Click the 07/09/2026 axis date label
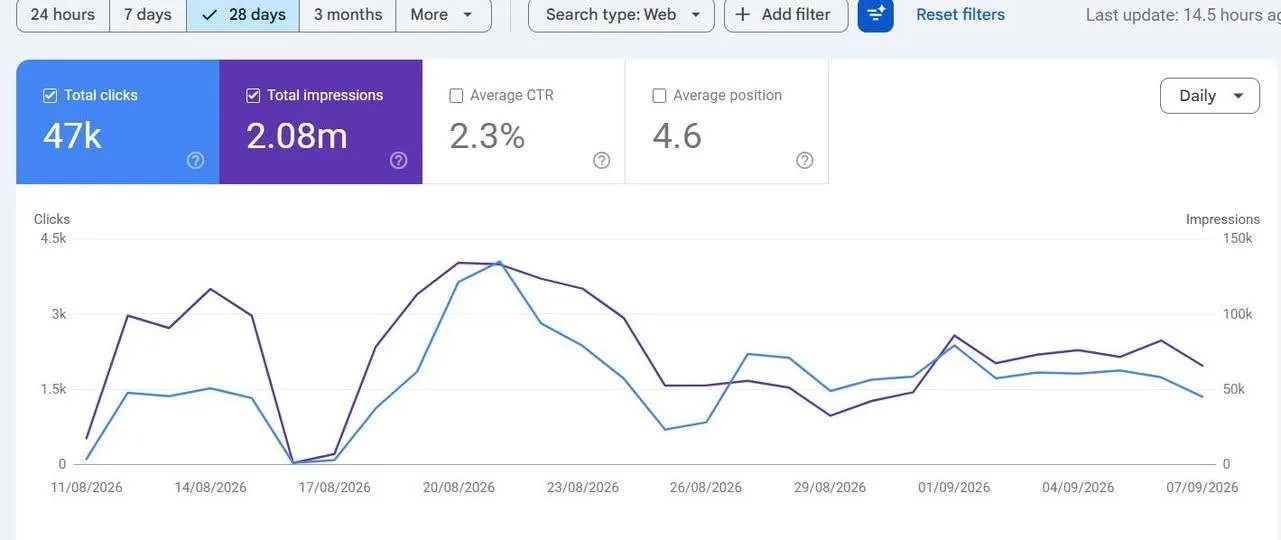Viewport: 1281px width, 540px height. pos(1202,488)
